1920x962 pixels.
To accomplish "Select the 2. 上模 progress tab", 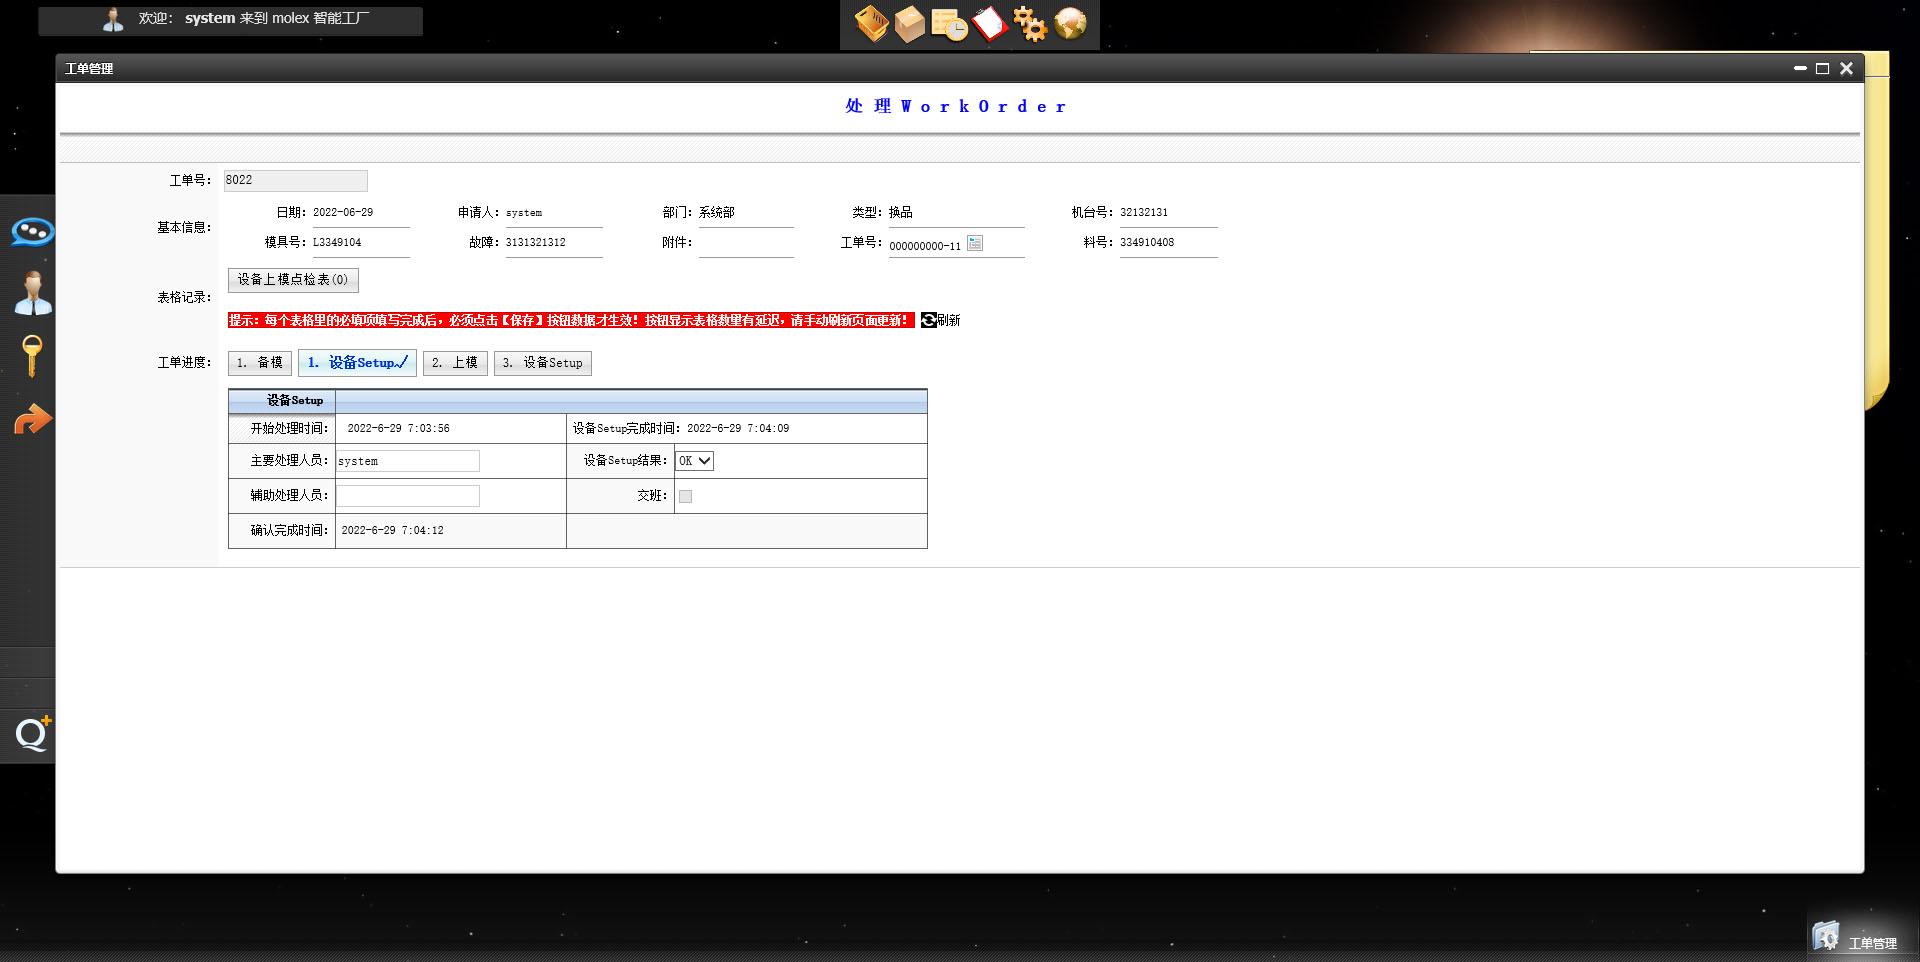I will pos(455,363).
